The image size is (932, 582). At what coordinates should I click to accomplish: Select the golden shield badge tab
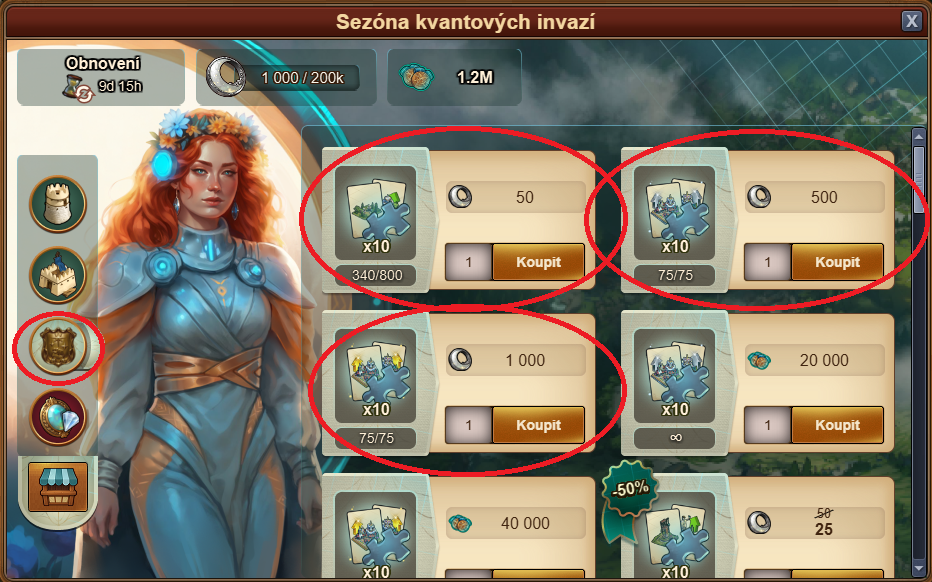pos(58,346)
